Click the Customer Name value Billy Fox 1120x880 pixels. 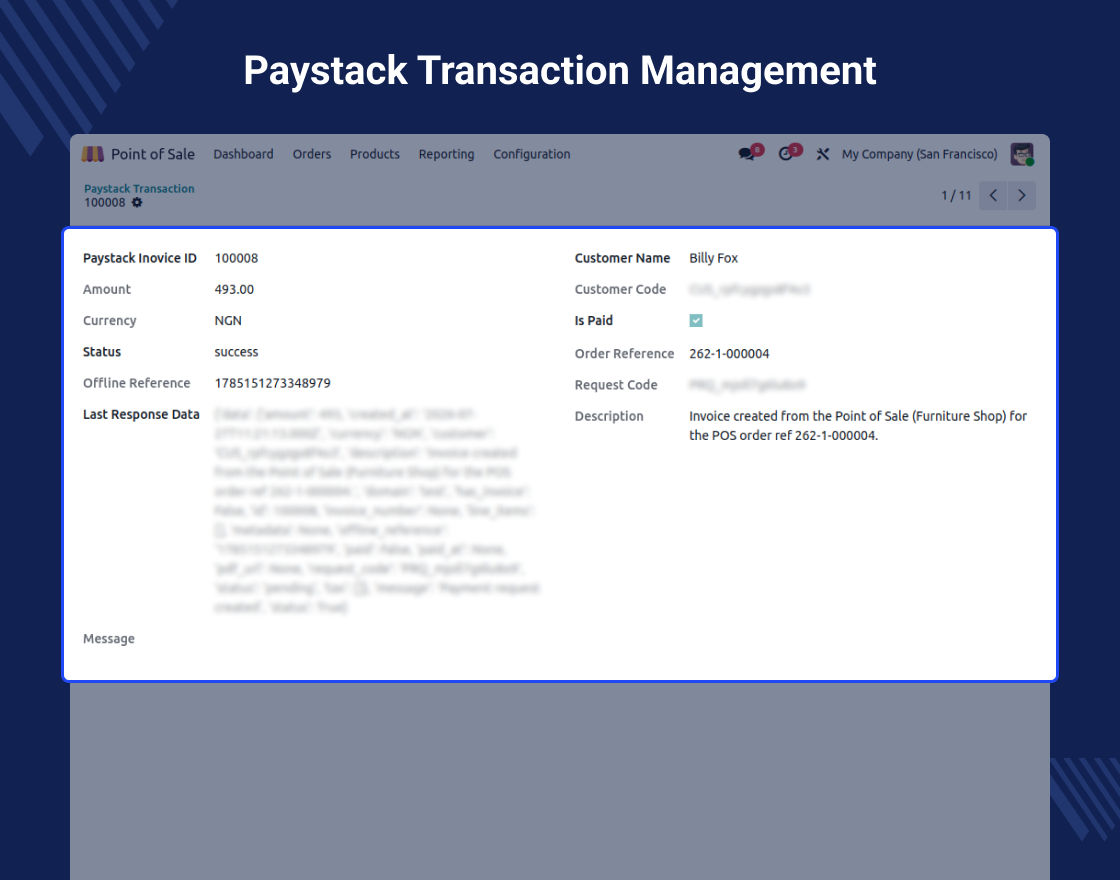[x=714, y=258]
